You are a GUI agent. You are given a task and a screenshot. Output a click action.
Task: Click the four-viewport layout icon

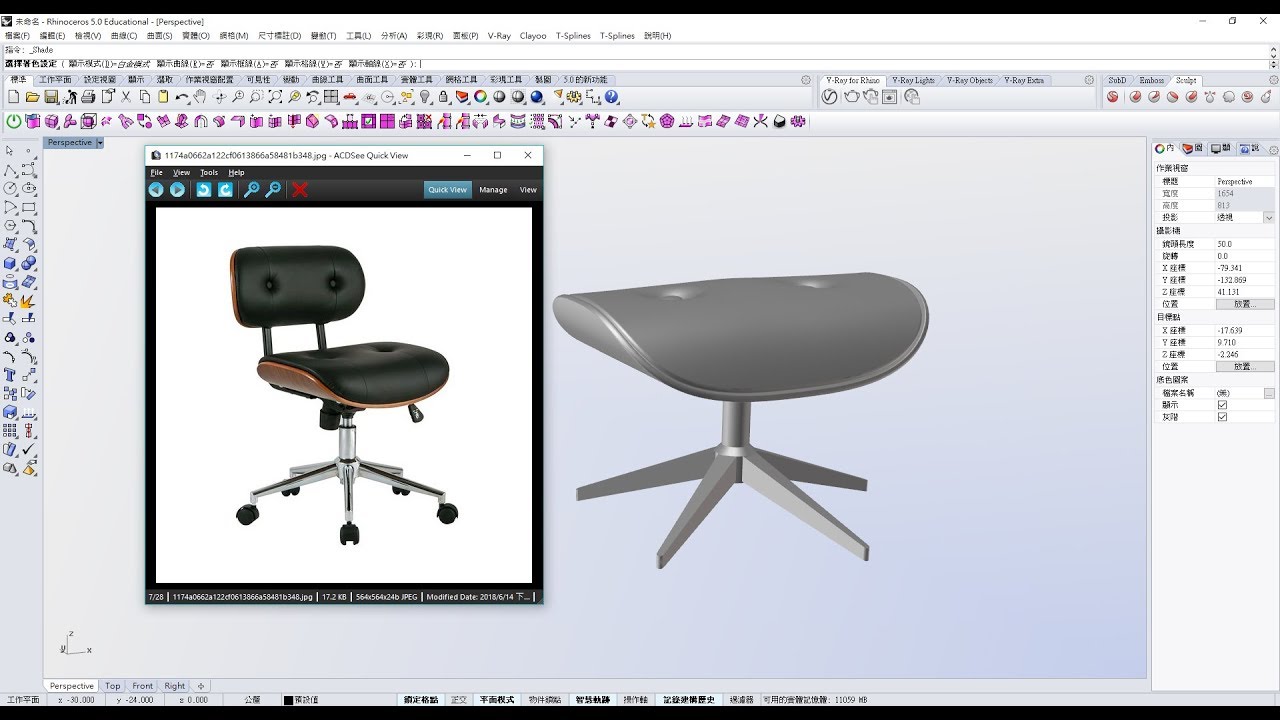[x=331, y=97]
